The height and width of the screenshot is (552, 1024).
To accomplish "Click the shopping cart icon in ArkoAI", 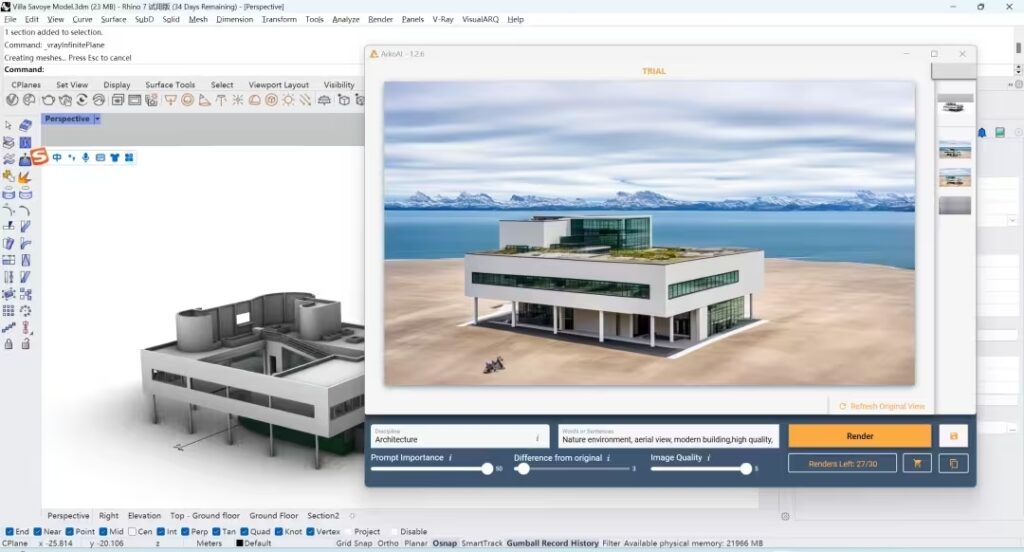I will coord(917,463).
